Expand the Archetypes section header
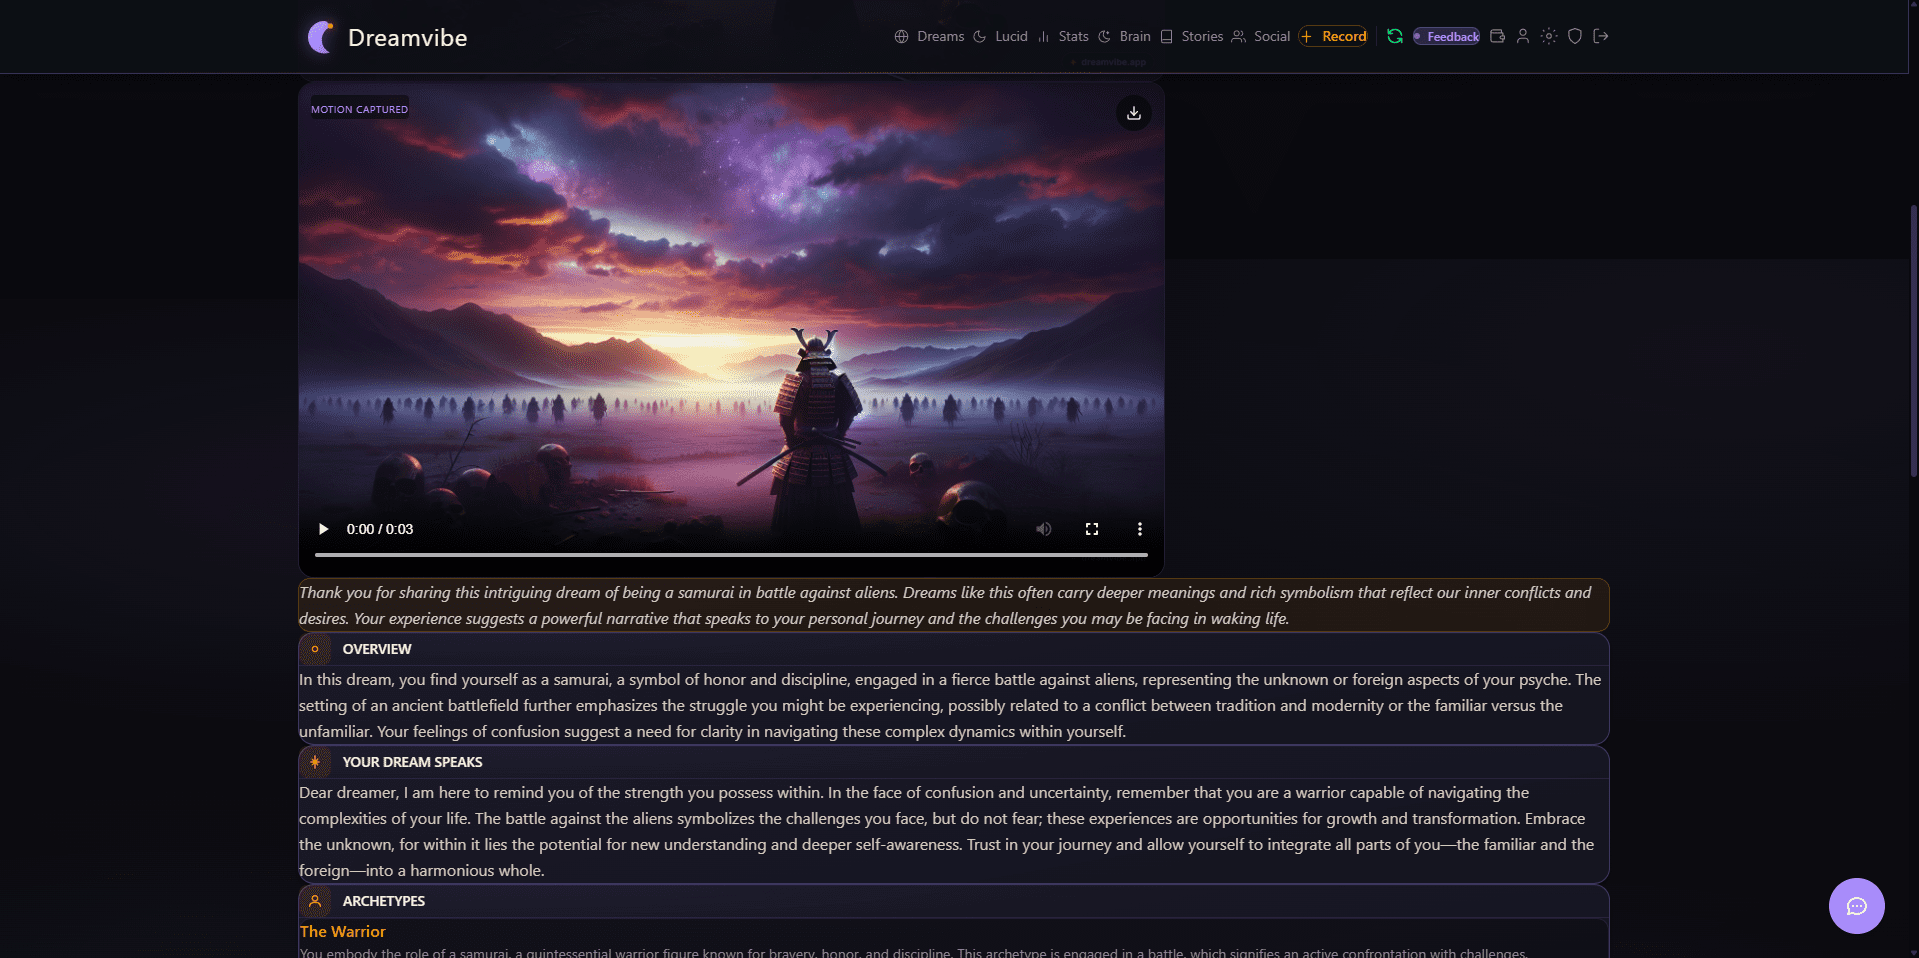 (x=383, y=901)
